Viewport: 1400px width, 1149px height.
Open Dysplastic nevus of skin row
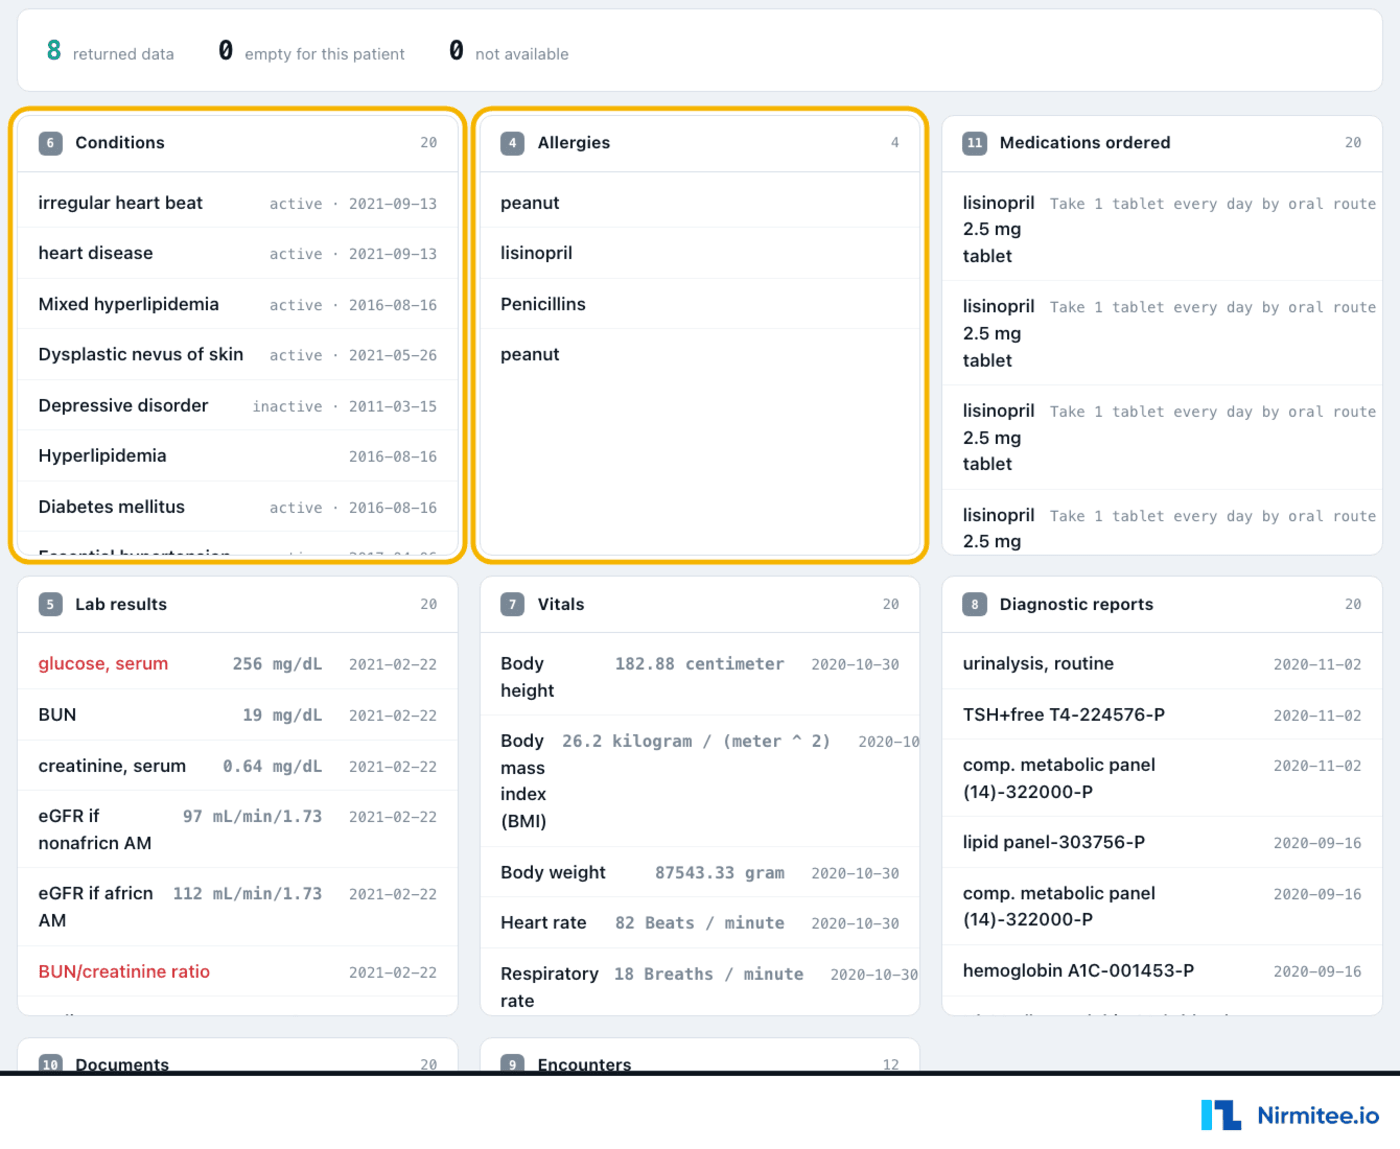(238, 354)
